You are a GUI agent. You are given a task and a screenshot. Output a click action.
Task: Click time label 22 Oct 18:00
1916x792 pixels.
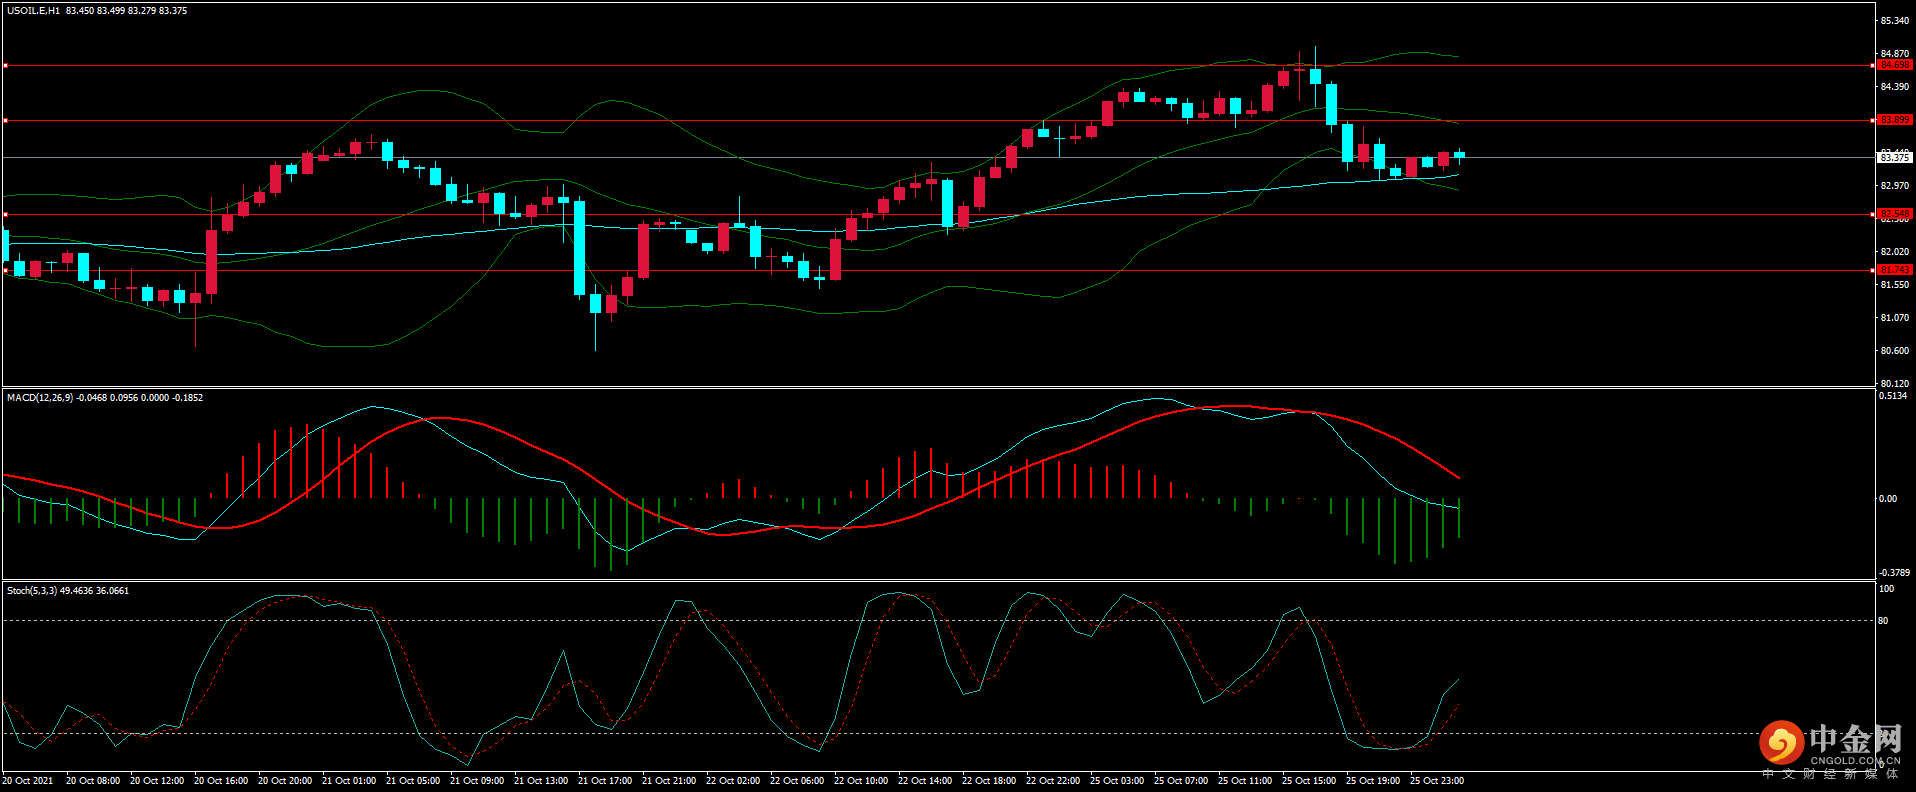pos(989,781)
